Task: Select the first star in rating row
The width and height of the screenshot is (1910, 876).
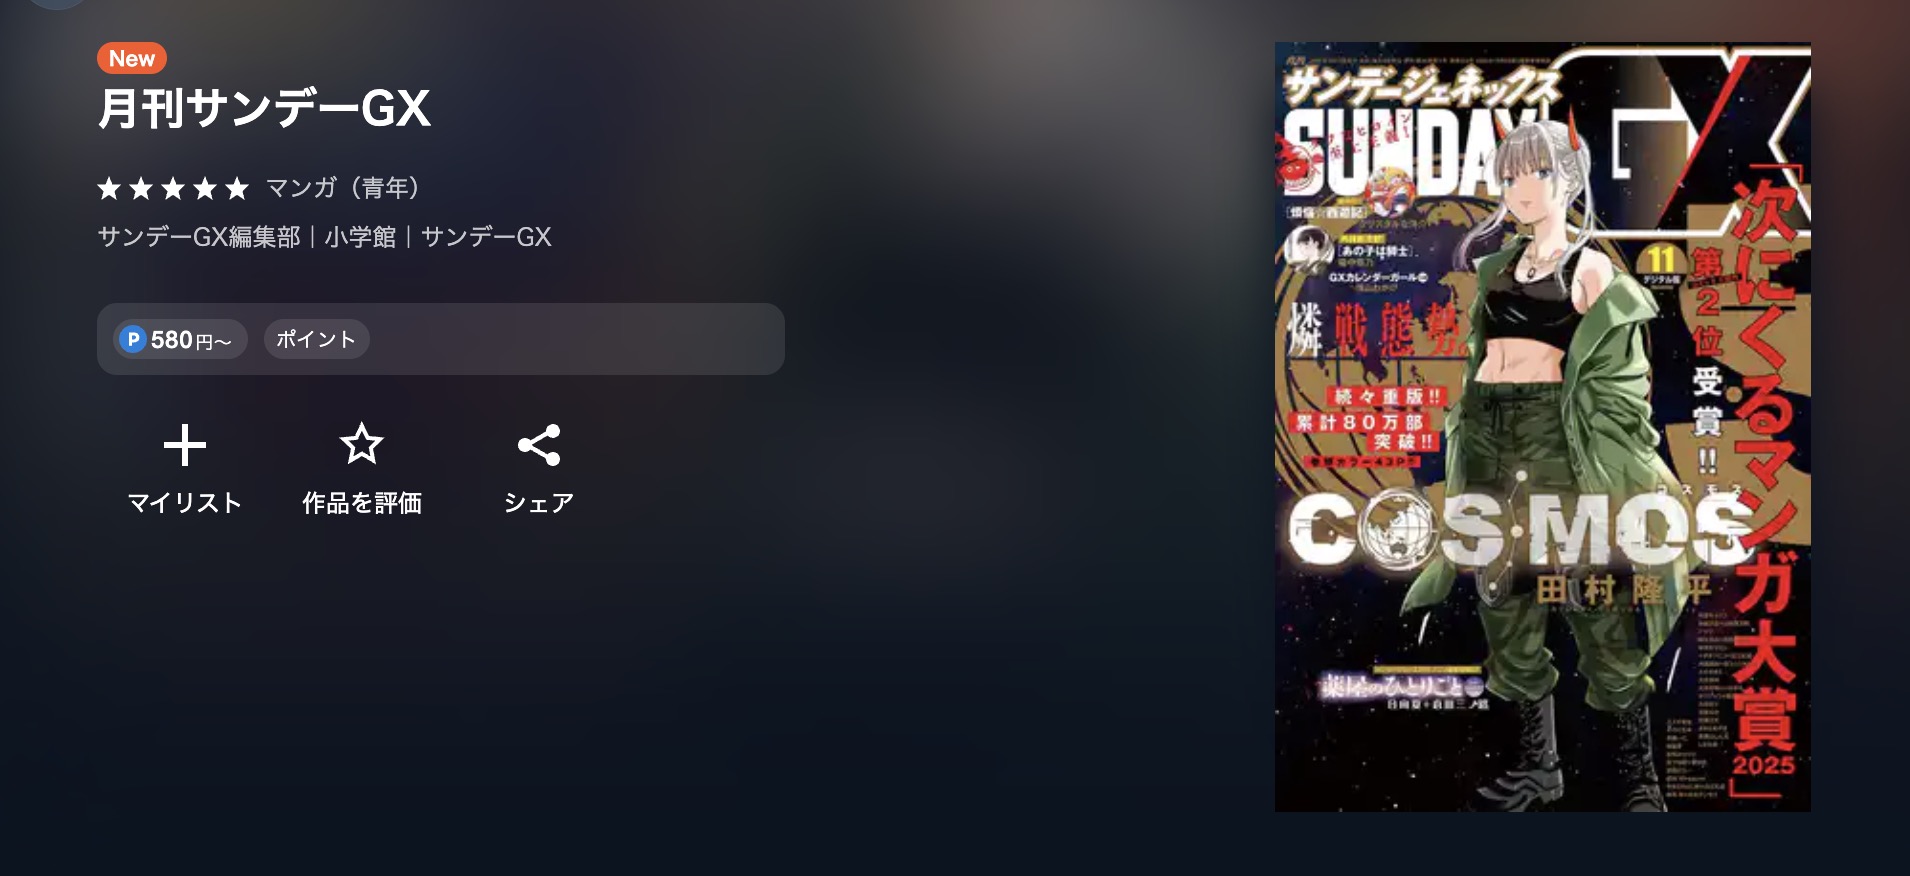Action: coord(109,188)
